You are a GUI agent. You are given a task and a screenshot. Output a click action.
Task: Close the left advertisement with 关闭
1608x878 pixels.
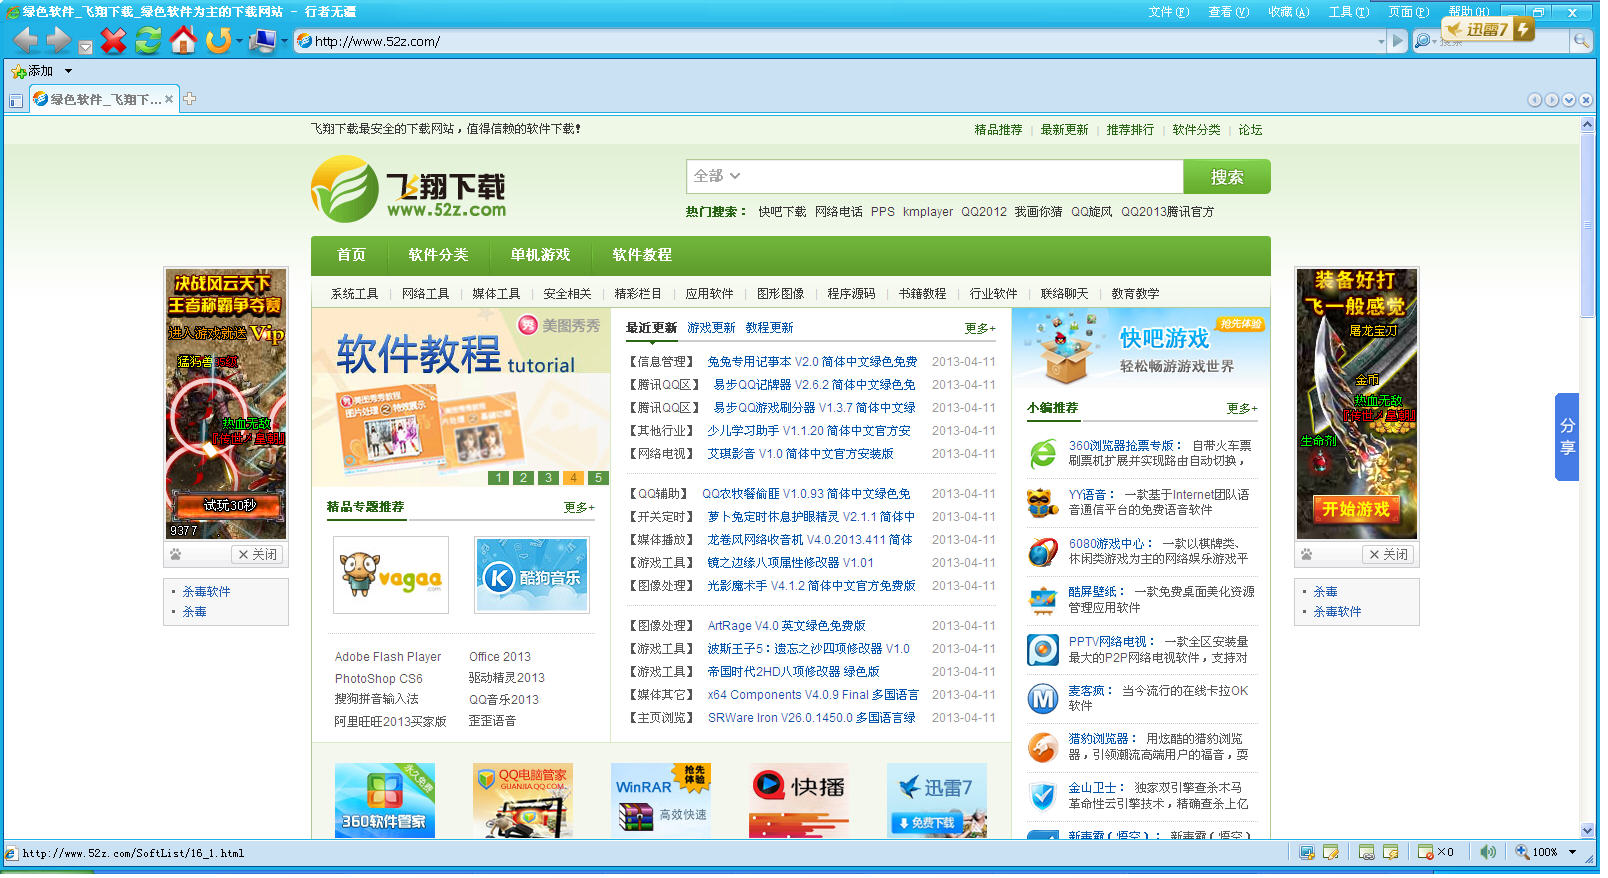[x=258, y=555]
